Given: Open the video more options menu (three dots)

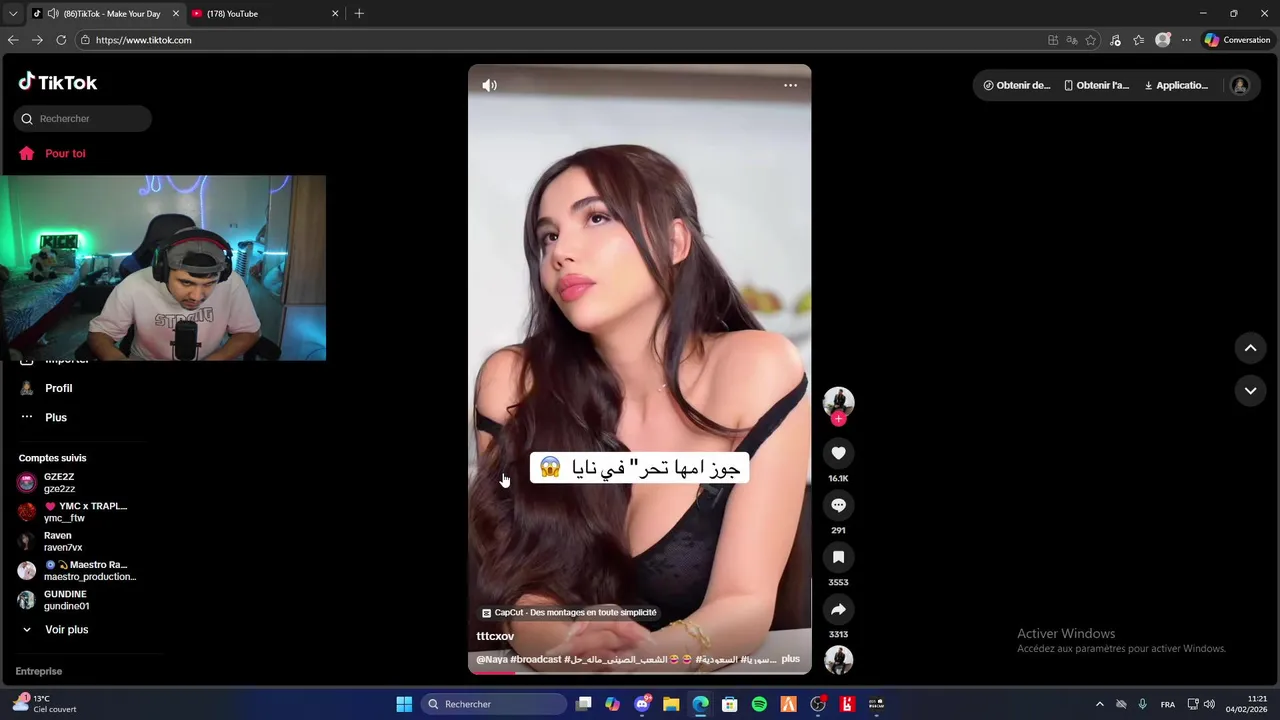Looking at the screenshot, I should [x=790, y=86].
